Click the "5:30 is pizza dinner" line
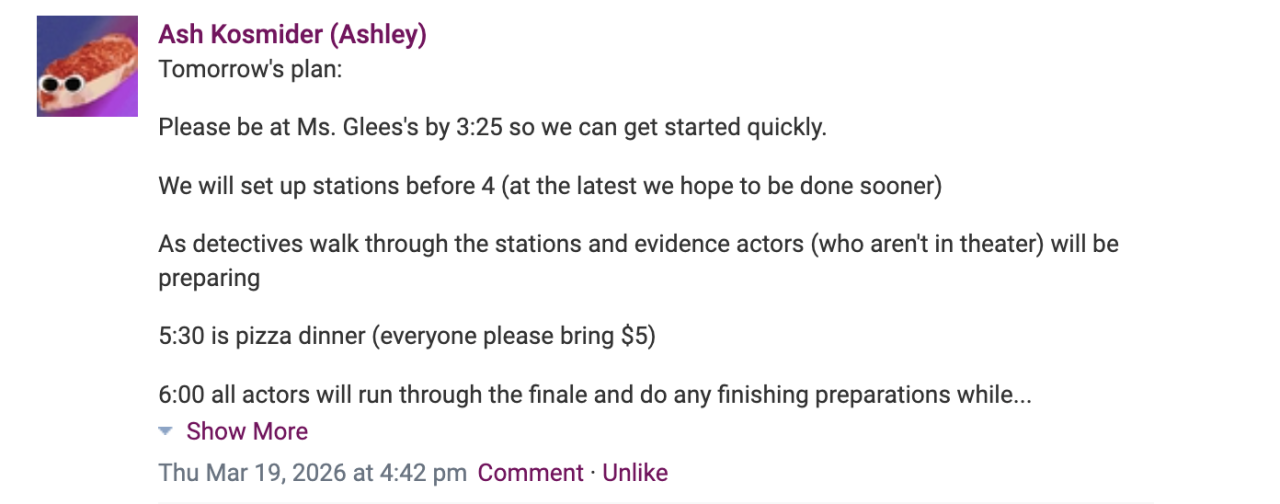 (406, 337)
